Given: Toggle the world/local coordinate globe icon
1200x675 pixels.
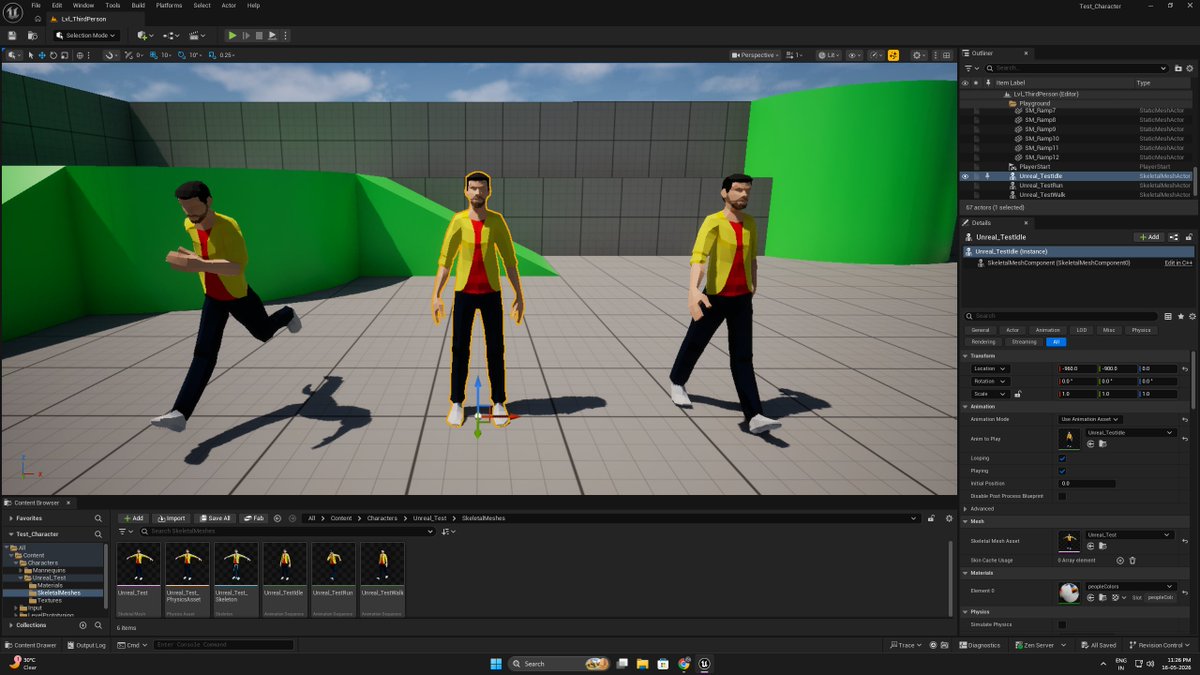Looking at the screenshot, I should (82, 55).
